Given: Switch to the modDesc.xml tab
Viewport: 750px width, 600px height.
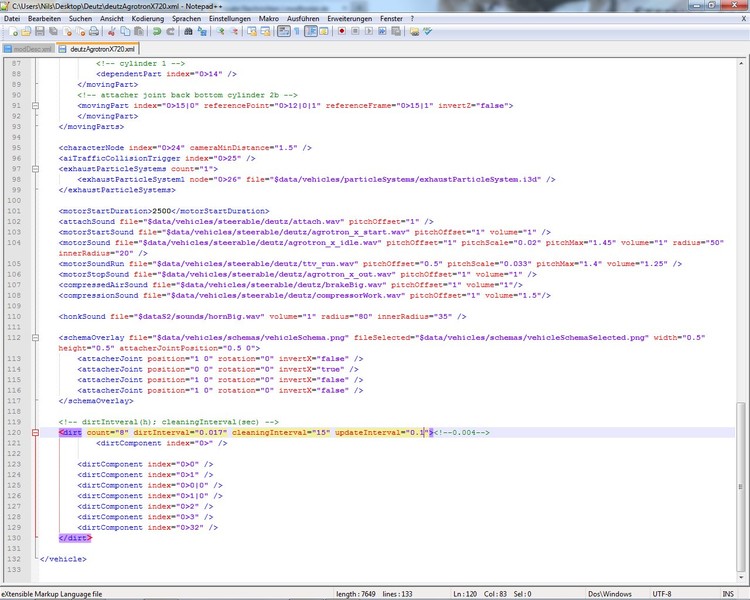Looking at the screenshot, I should click(x=29, y=49).
